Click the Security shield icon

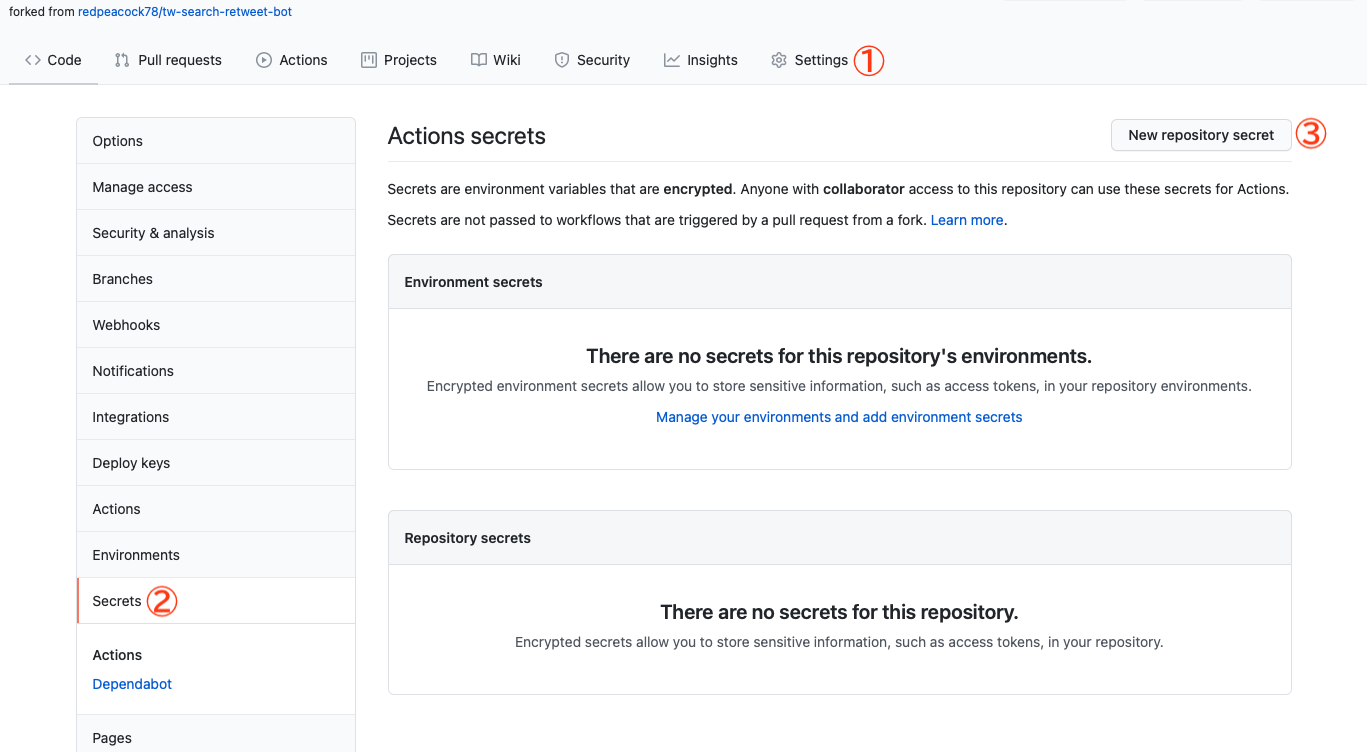click(x=562, y=60)
